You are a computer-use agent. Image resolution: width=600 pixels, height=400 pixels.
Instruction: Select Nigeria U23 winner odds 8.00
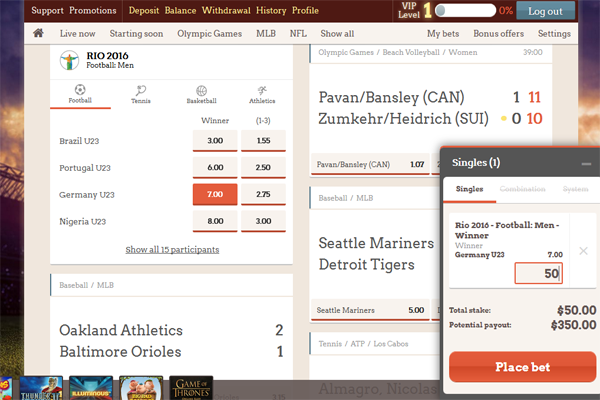[x=215, y=221]
